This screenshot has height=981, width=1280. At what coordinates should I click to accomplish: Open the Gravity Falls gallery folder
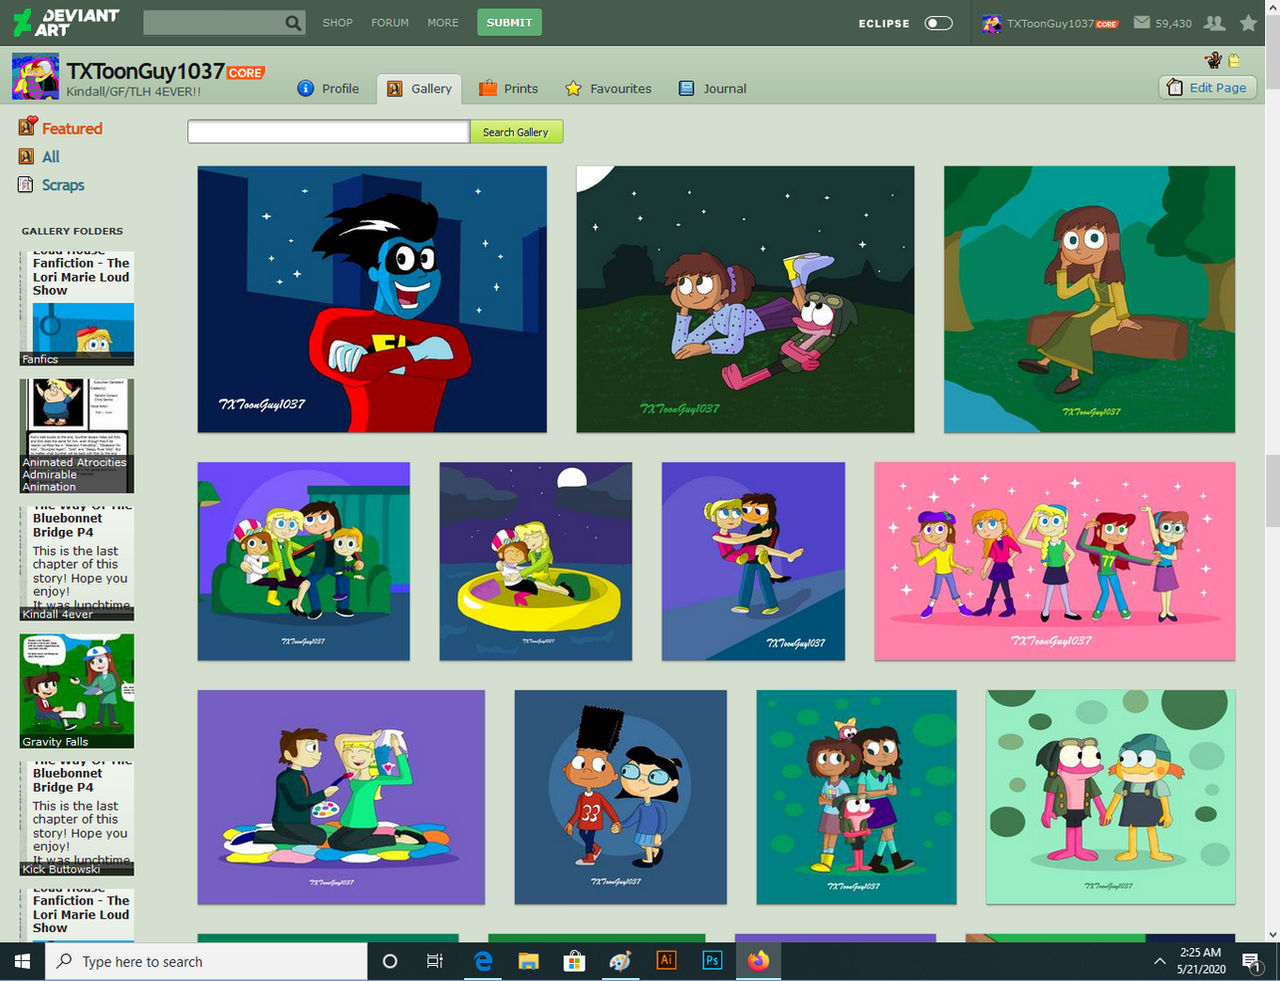(x=77, y=691)
